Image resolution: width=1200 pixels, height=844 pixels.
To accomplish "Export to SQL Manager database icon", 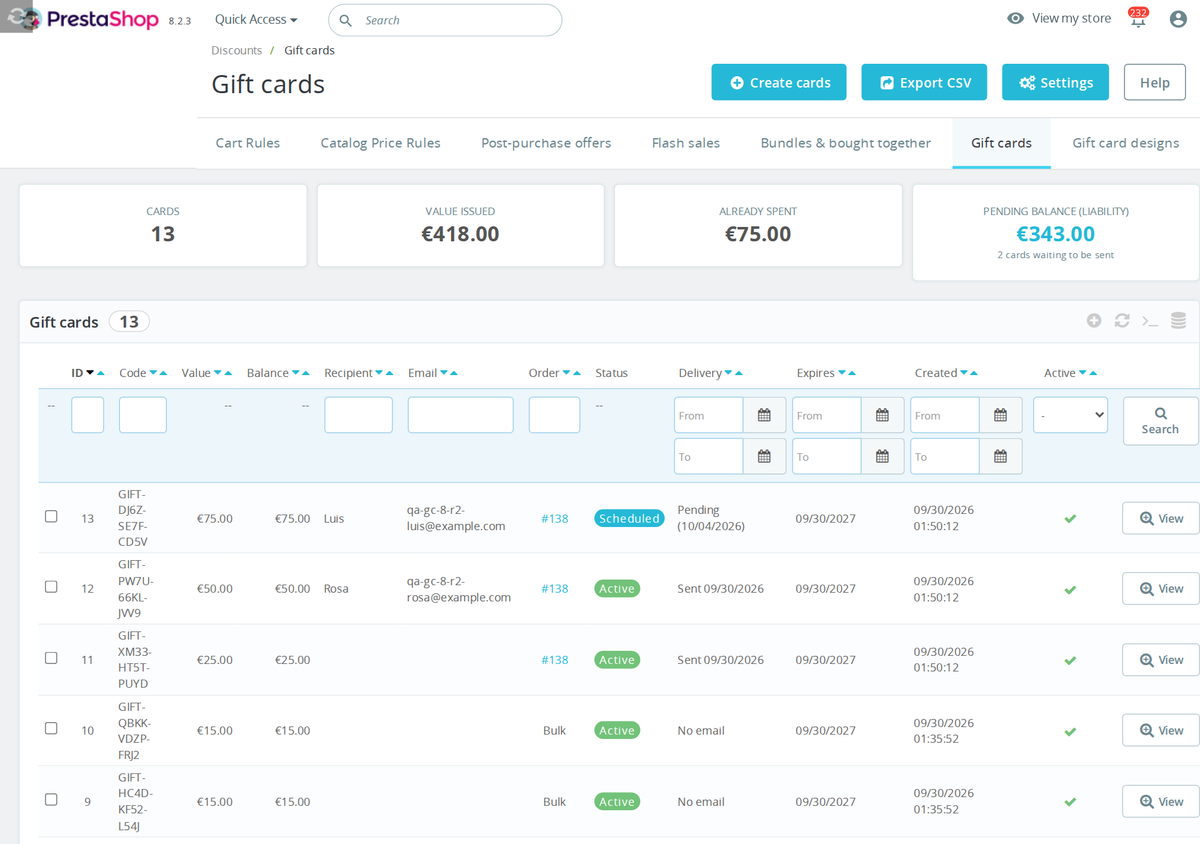I will [x=1179, y=321].
